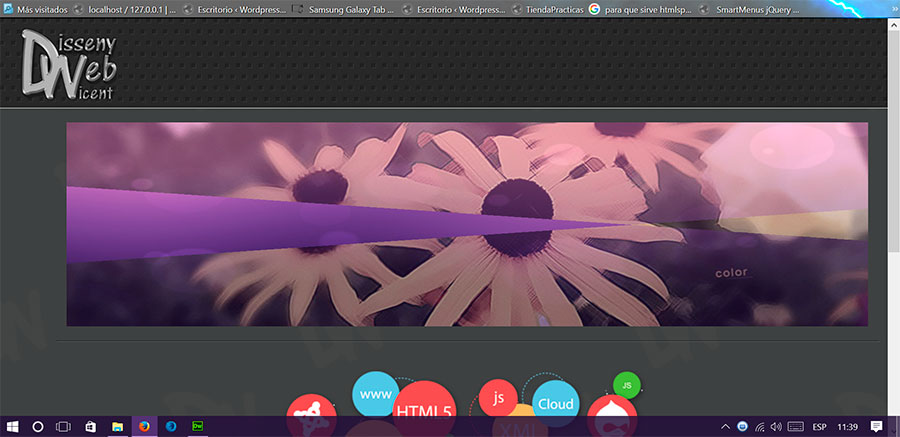Open the touch keyboard tray icon
Screen dimensions: 900x437
pos(796,427)
